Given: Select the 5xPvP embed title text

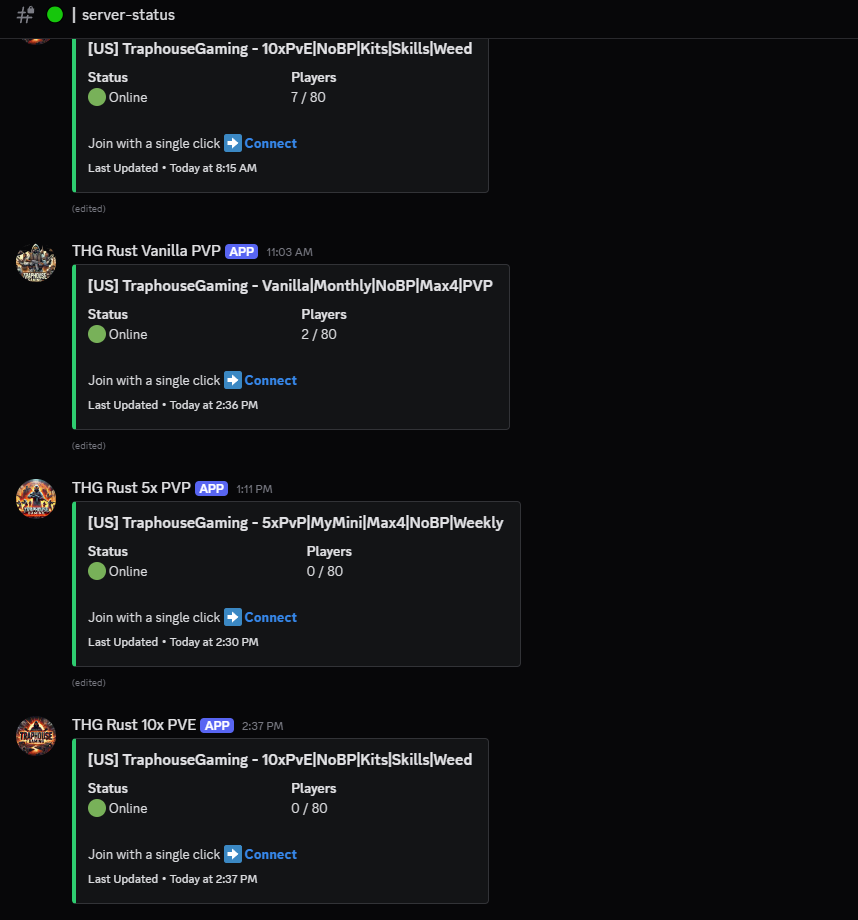Looking at the screenshot, I should pyautogui.click(x=295, y=522).
